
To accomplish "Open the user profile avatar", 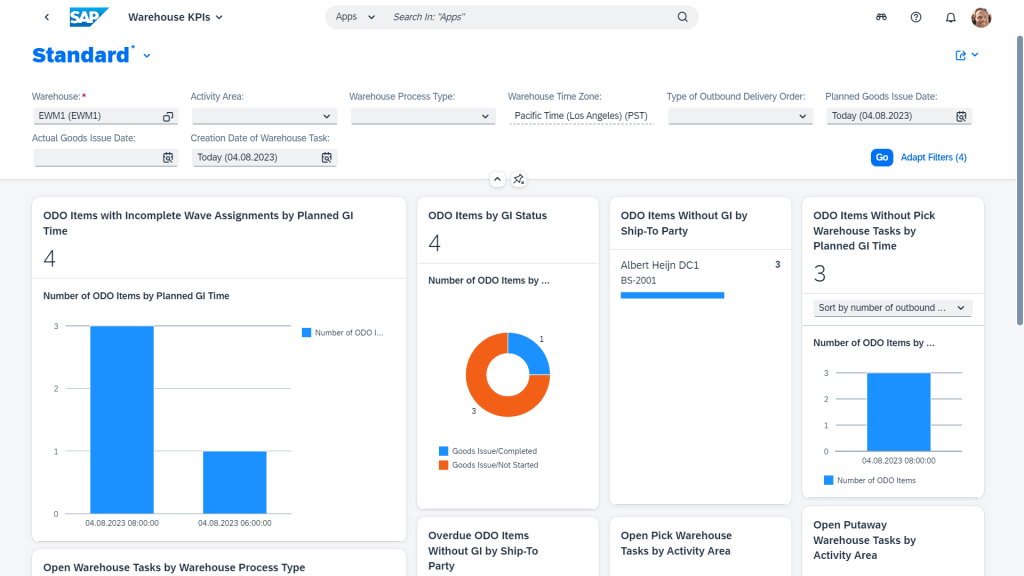I will click(x=981, y=18).
